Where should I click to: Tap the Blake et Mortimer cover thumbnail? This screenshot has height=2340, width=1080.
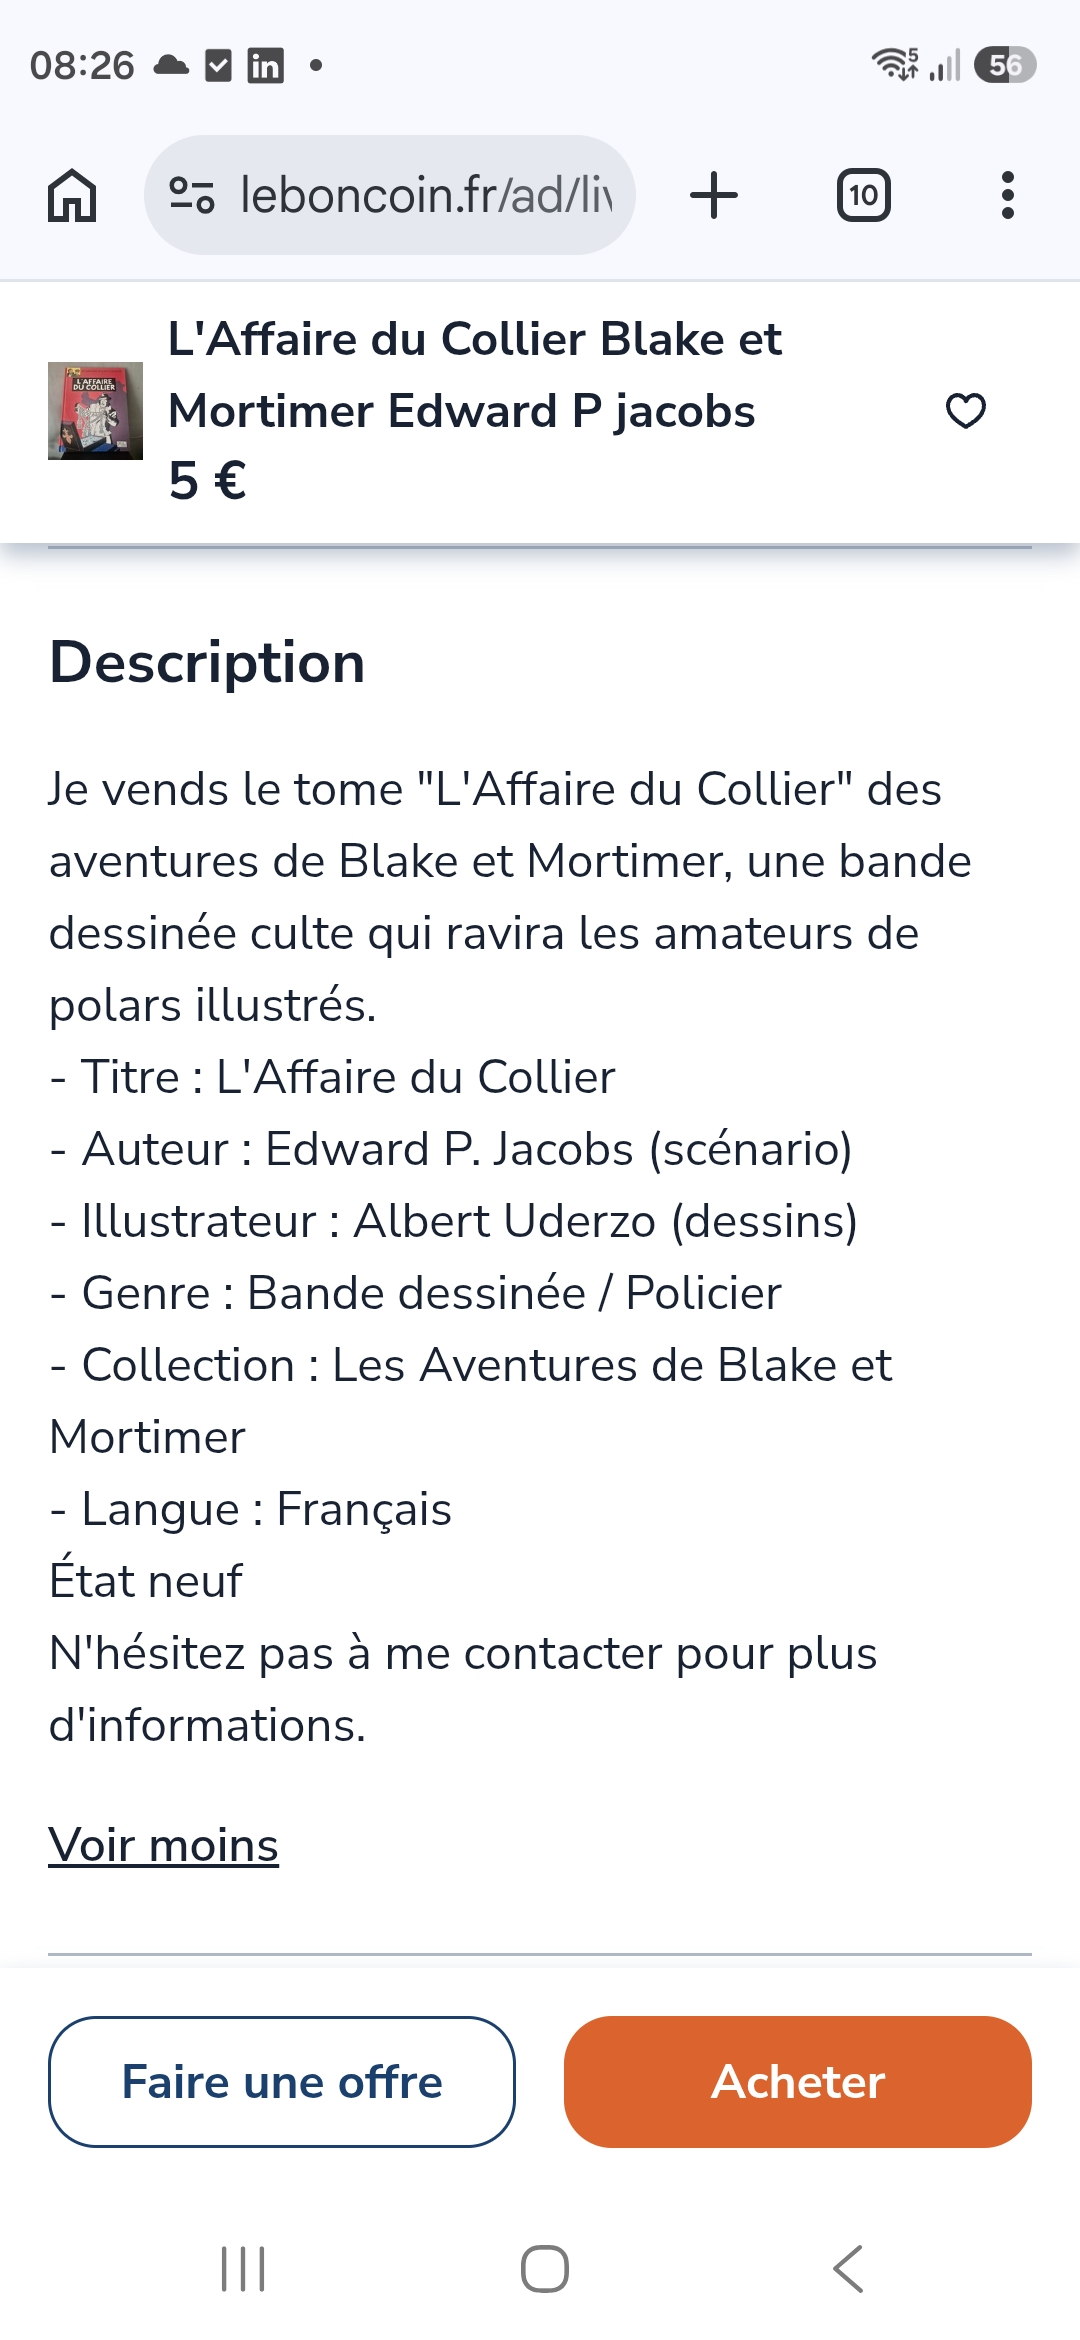(x=95, y=411)
